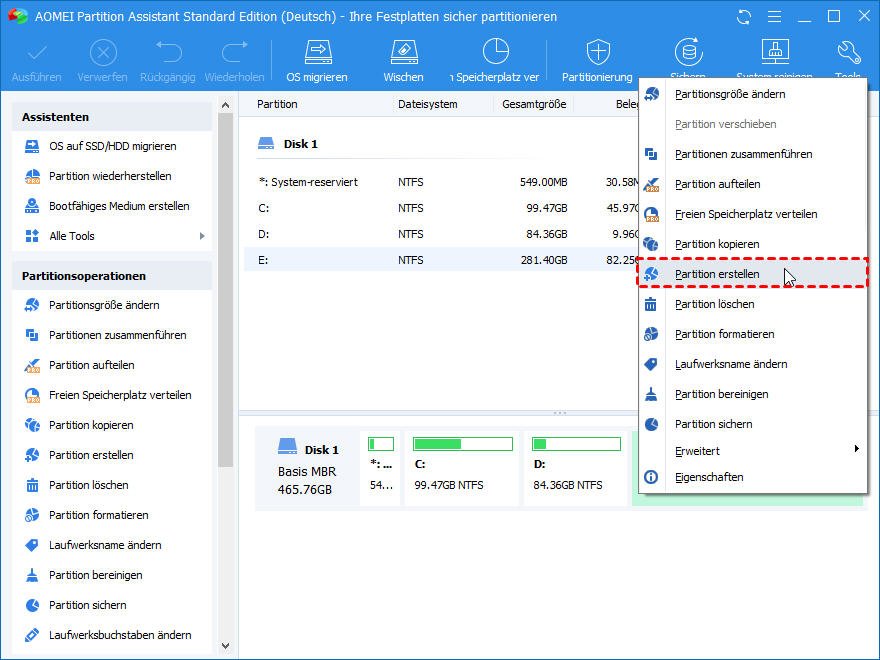Select the Wischen toolbar icon
The height and width of the screenshot is (660, 880).
[x=403, y=52]
